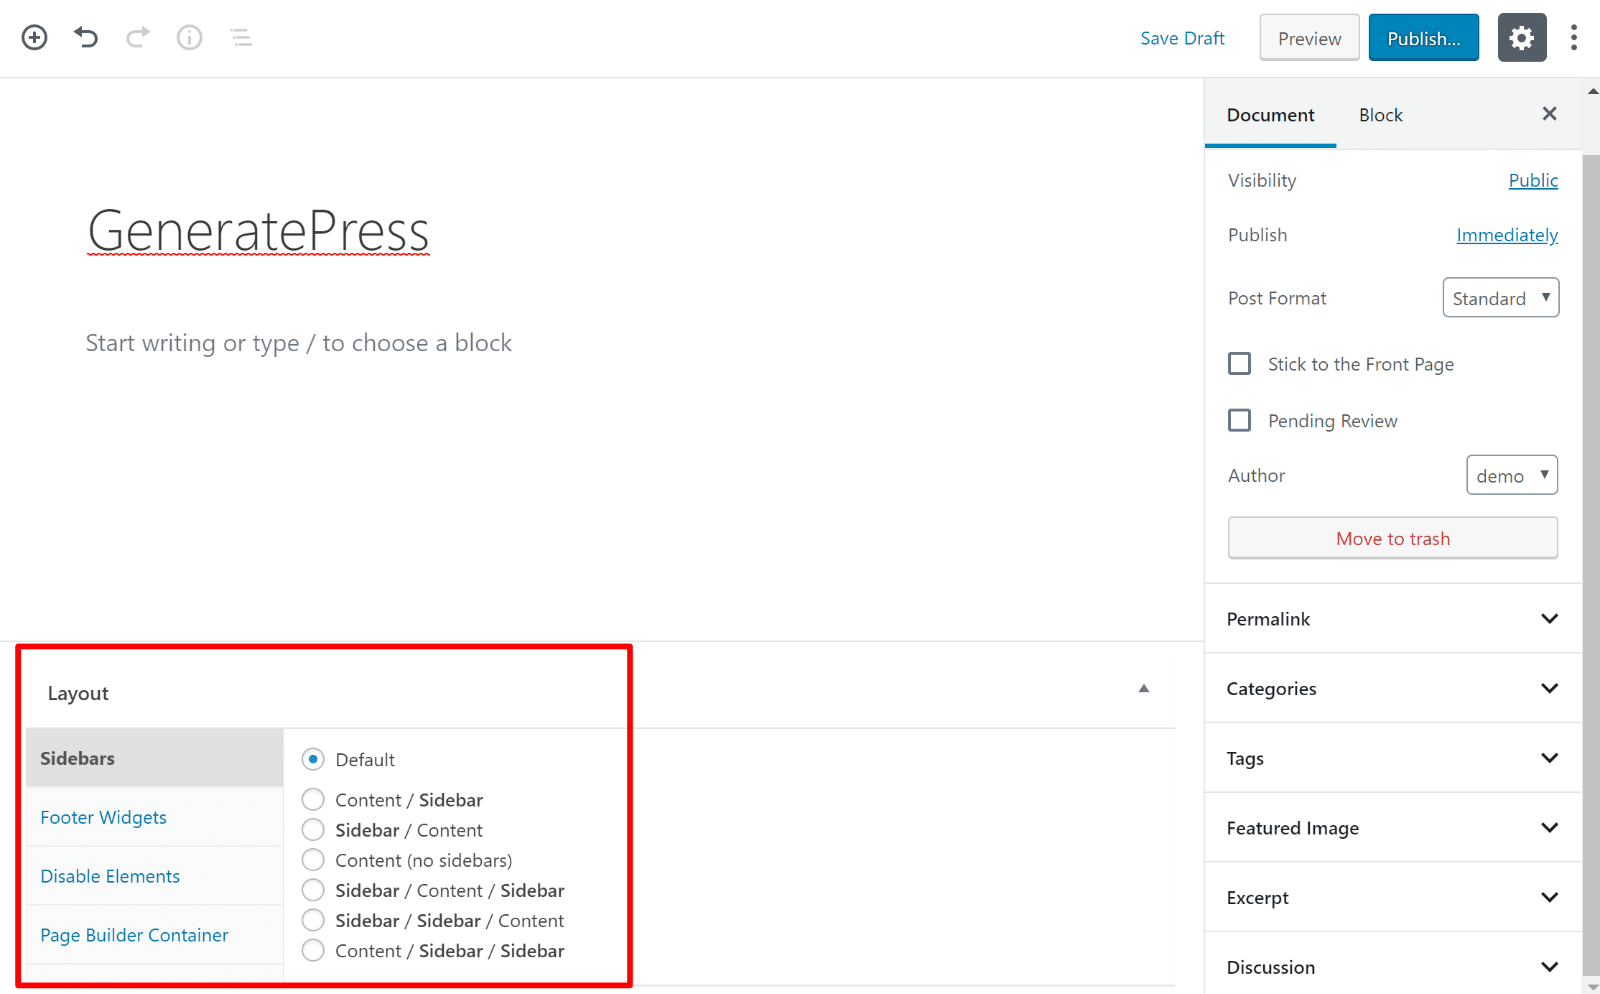This screenshot has height=994, width=1600.
Task: Open the content structure info icon
Action: click(189, 38)
